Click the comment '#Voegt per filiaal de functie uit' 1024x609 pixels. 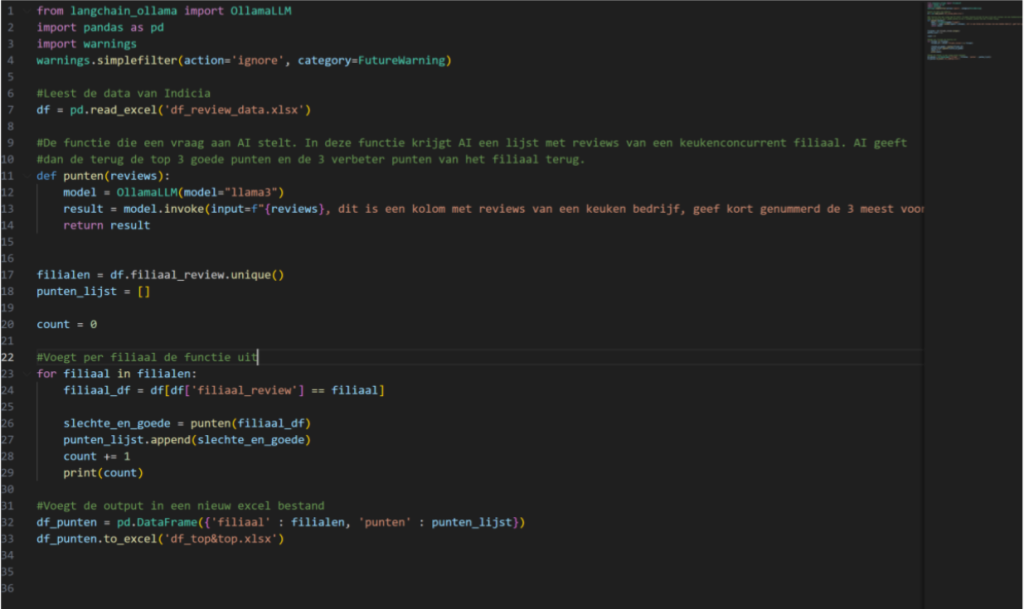tap(147, 357)
